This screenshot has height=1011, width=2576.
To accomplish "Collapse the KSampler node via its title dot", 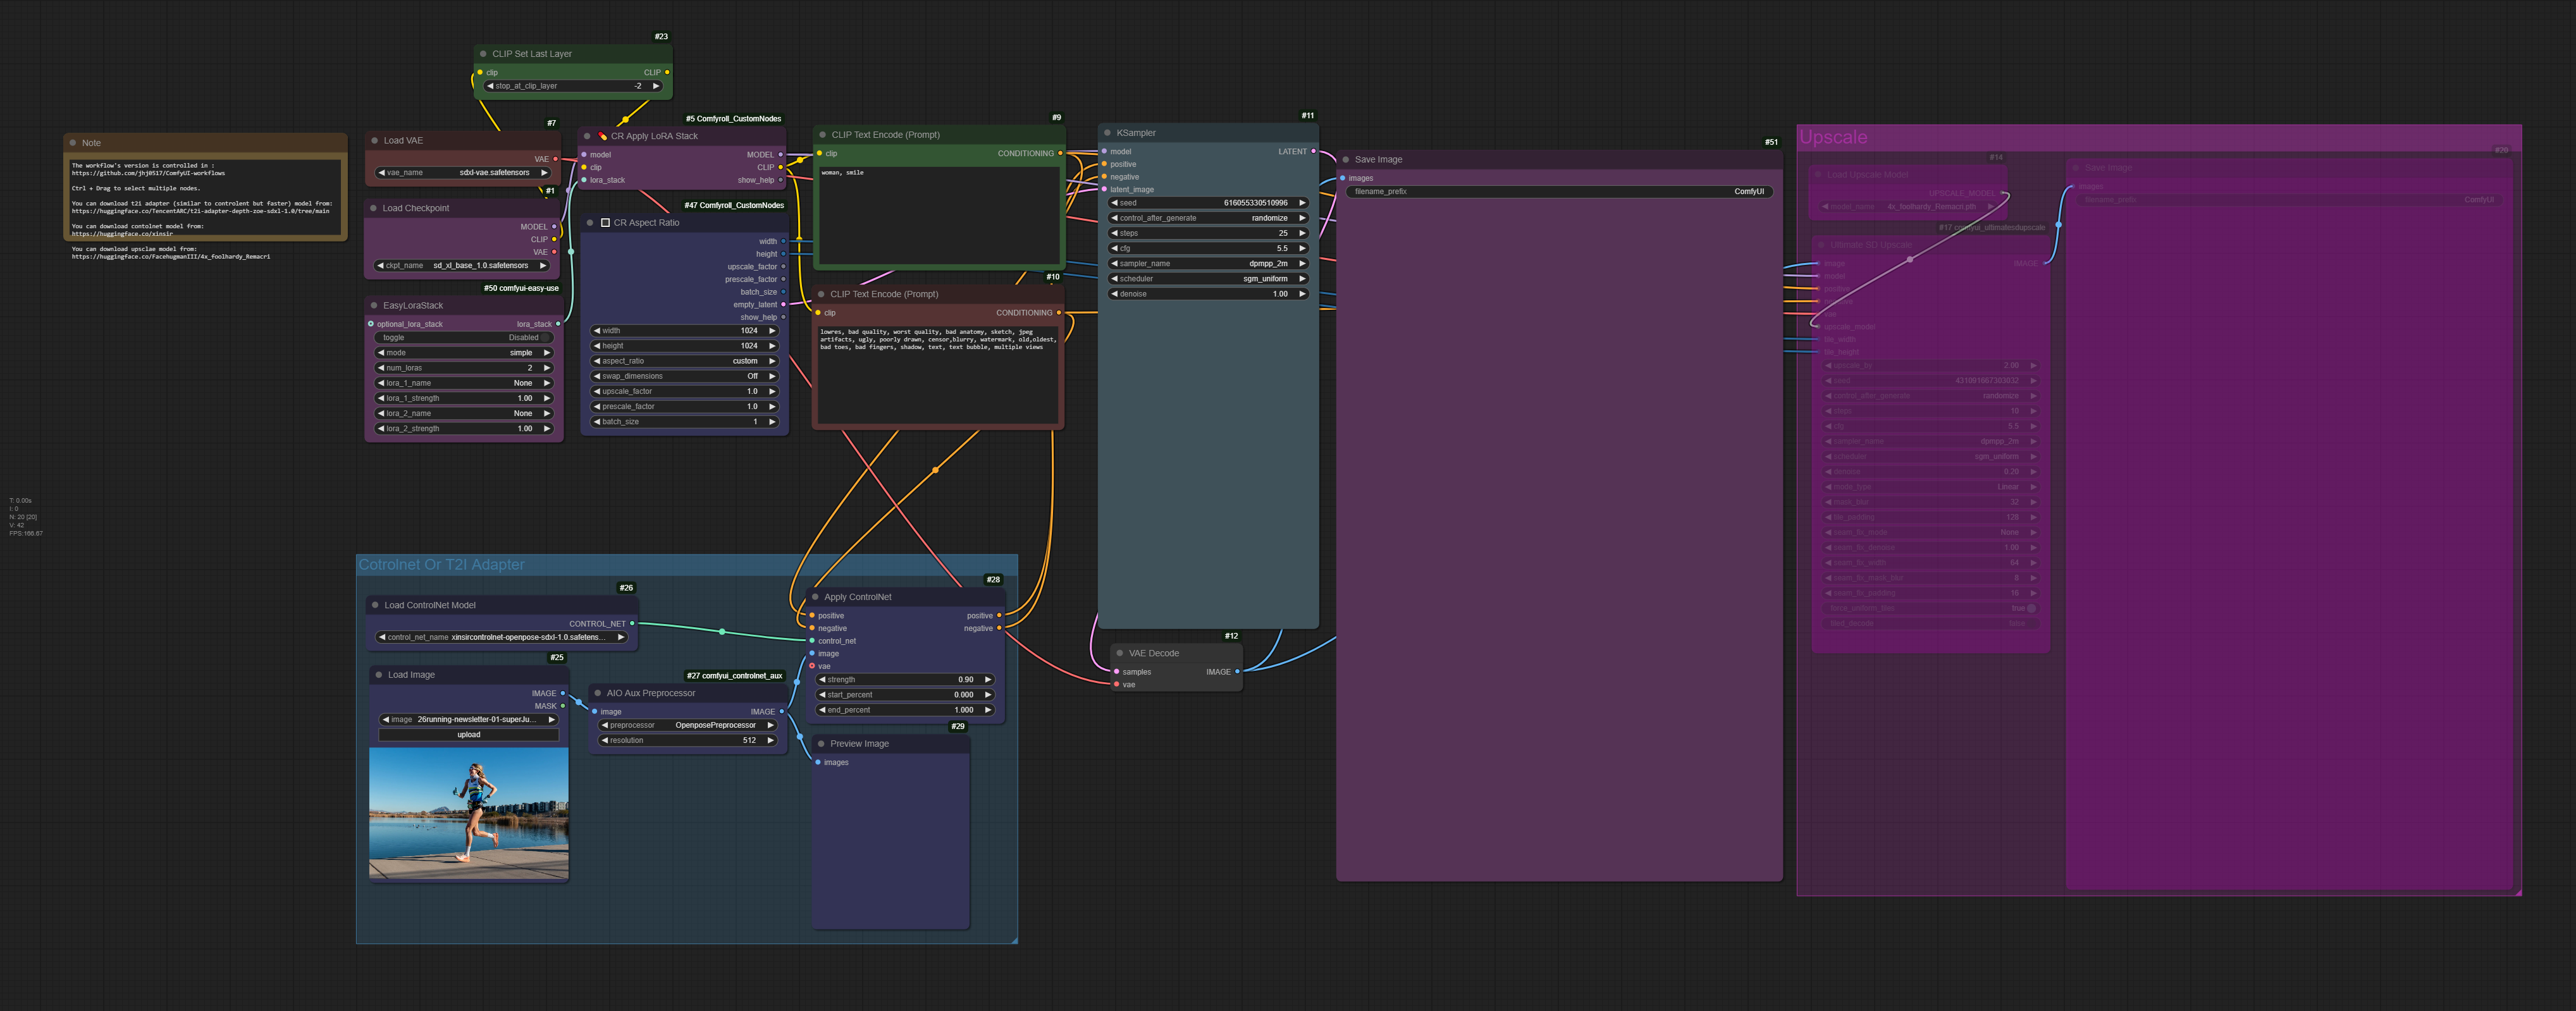I will click(x=1107, y=133).
